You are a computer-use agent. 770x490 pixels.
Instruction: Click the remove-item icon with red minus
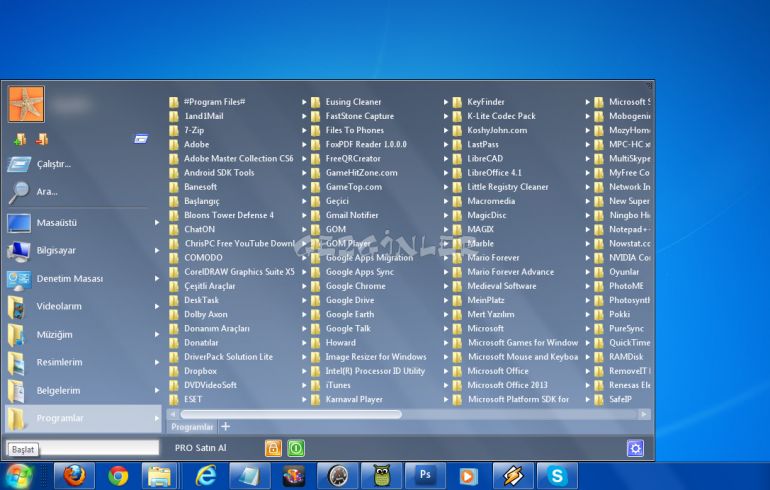[42, 139]
